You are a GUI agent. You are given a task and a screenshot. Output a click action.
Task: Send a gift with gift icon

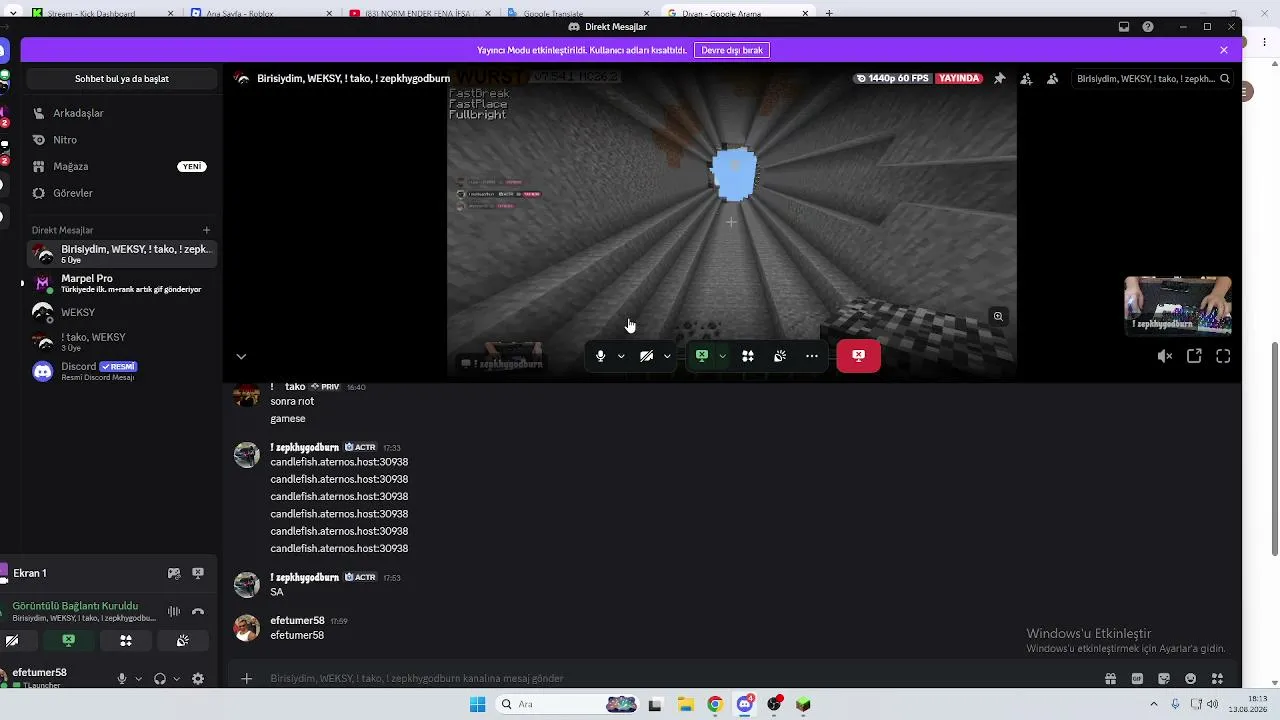pyautogui.click(x=1110, y=678)
